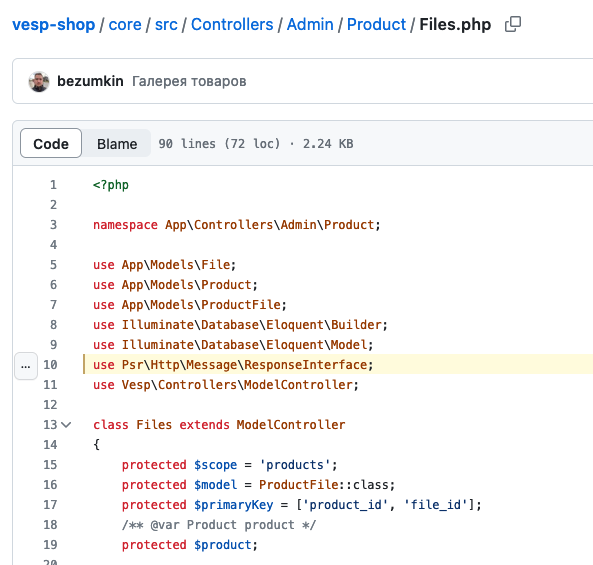593x565 pixels.
Task: Open bezumkin's user profile link
Action: pyautogui.click(x=90, y=81)
